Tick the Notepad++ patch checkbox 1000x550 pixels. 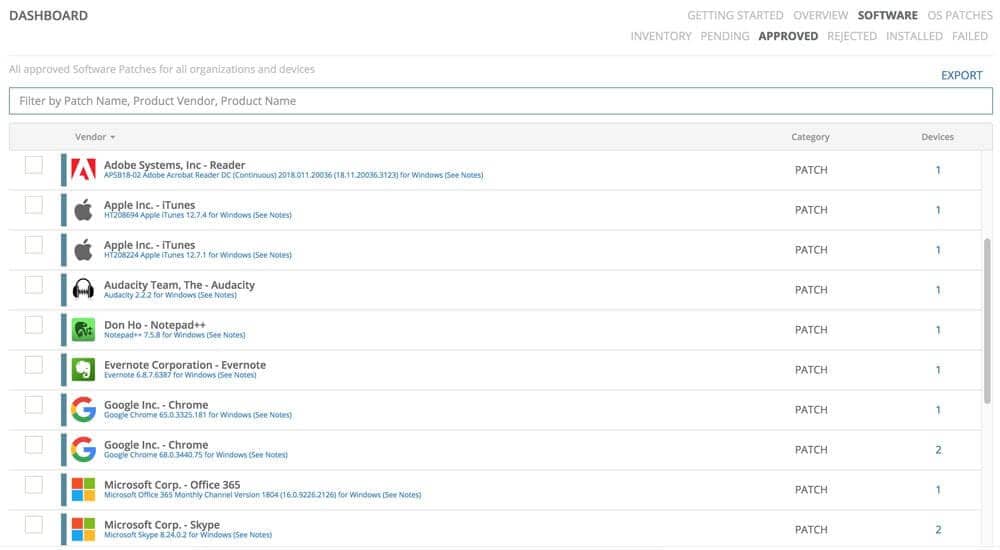[34, 325]
